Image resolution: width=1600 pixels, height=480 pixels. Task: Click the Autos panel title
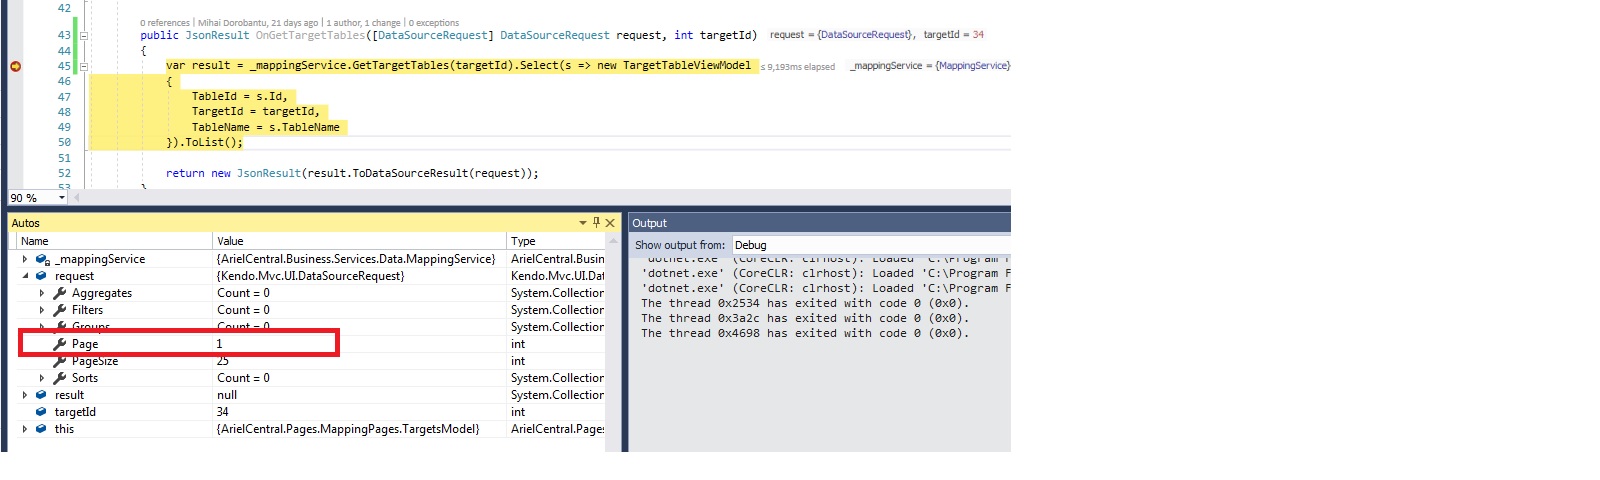tap(26, 223)
